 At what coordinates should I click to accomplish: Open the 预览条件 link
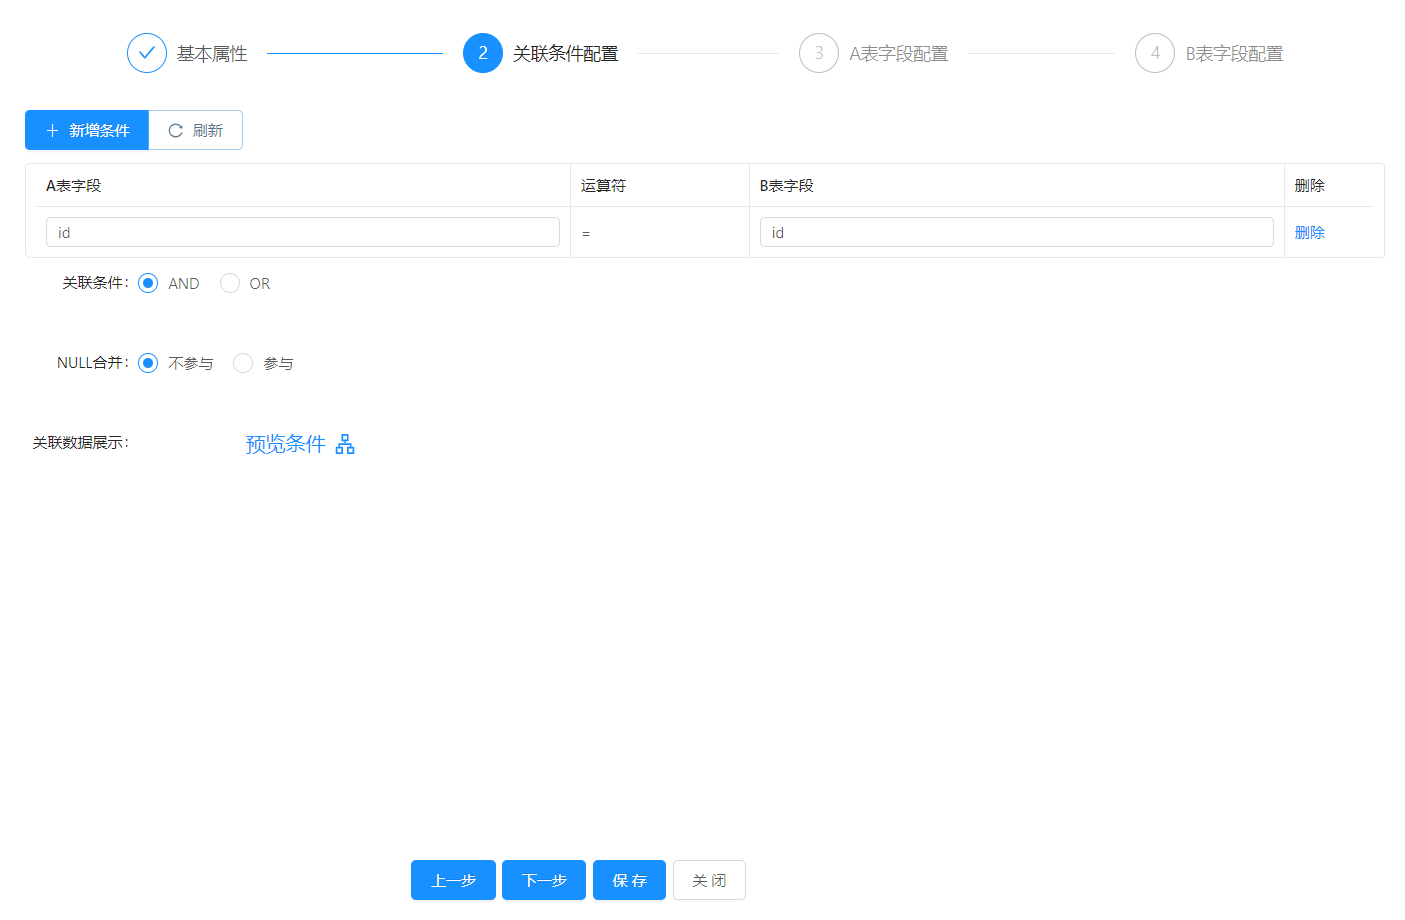pyautogui.click(x=286, y=444)
